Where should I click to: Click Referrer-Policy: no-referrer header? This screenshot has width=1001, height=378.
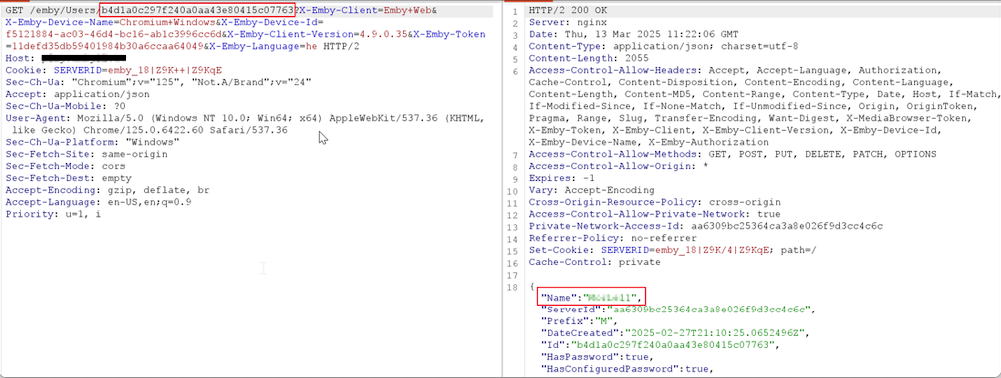(612, 238)
